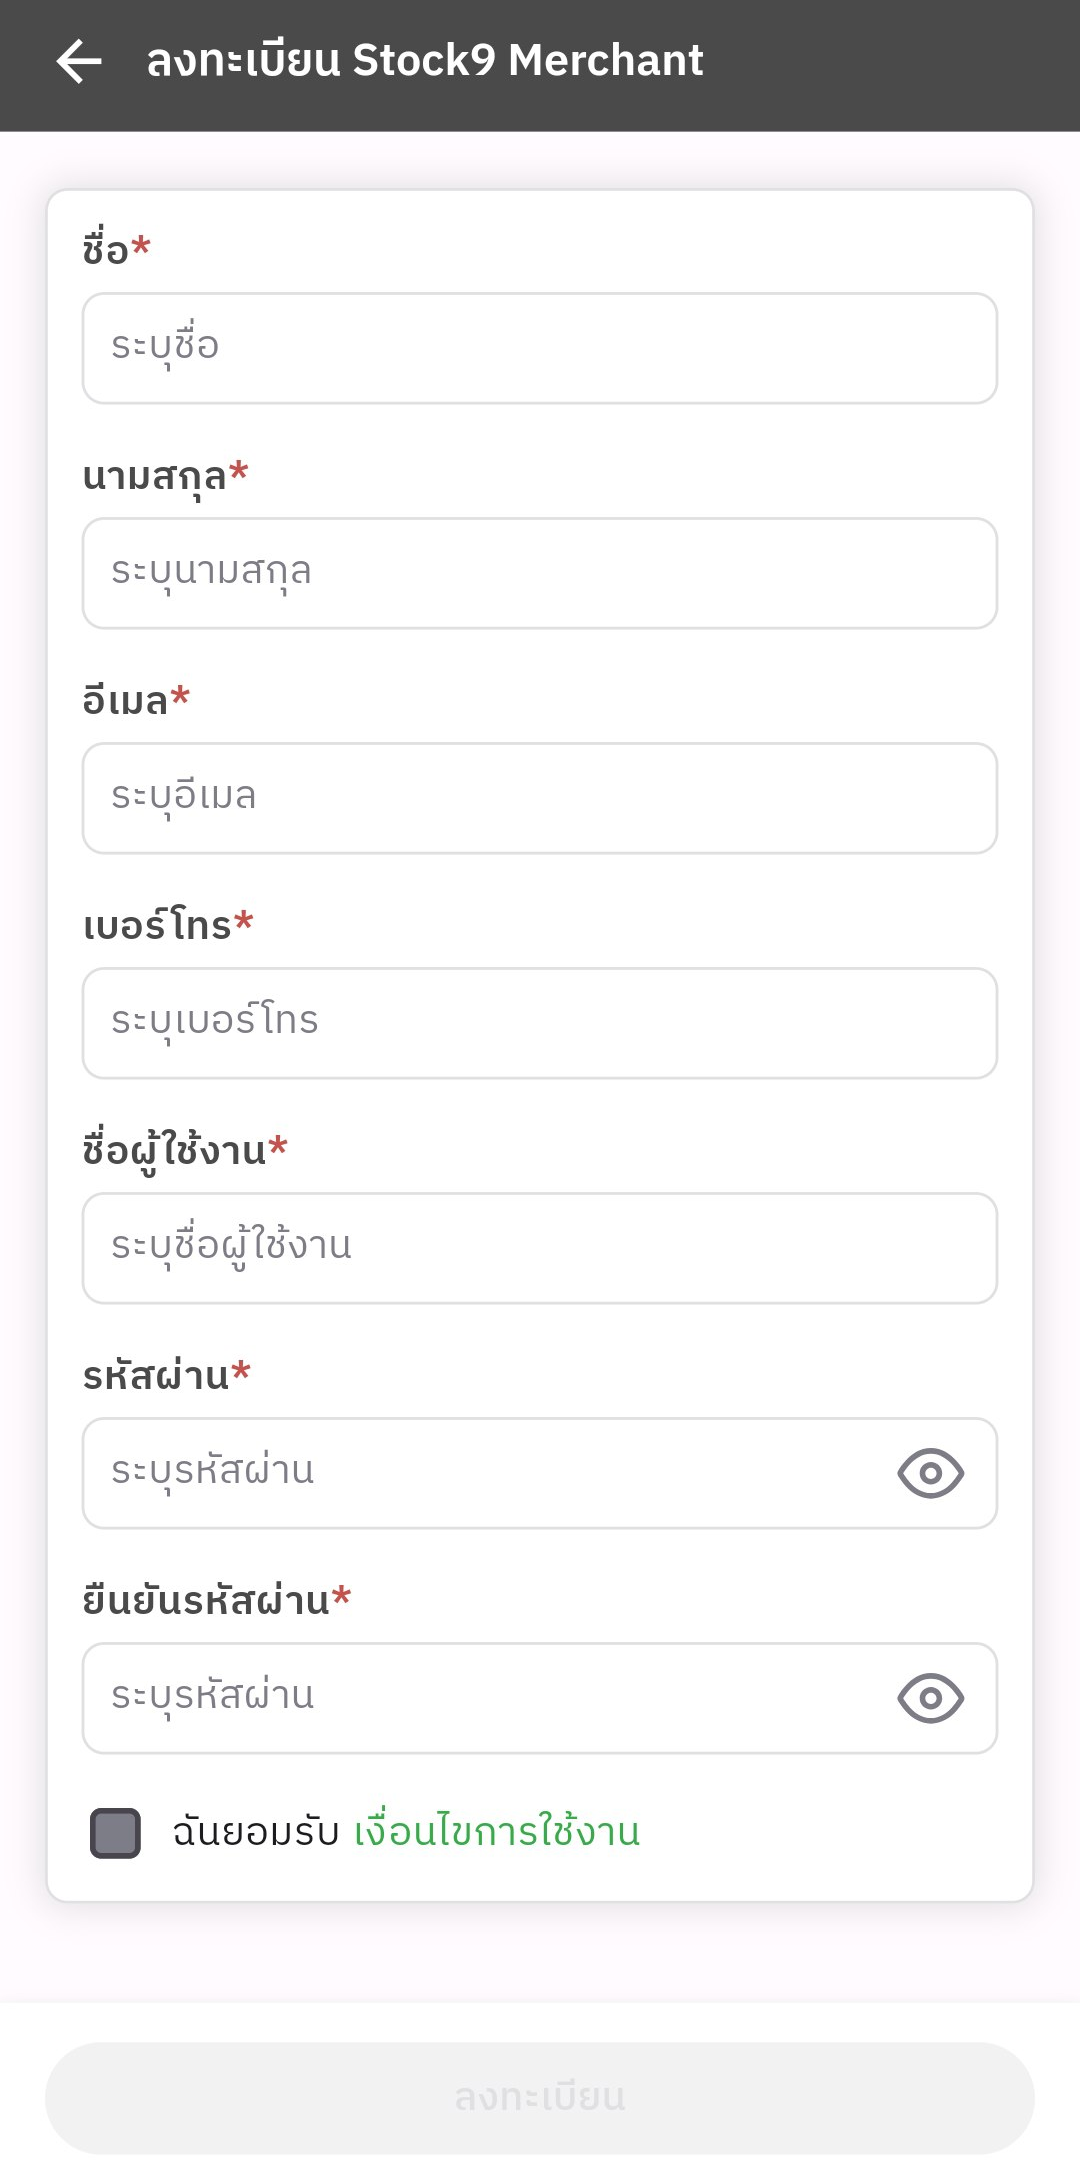Click the ลงทะเบียน Stock9 Merchant header title
The width and height of the screenshot is (1080, 2178).
pyautogui.click(x=425, y=61)
